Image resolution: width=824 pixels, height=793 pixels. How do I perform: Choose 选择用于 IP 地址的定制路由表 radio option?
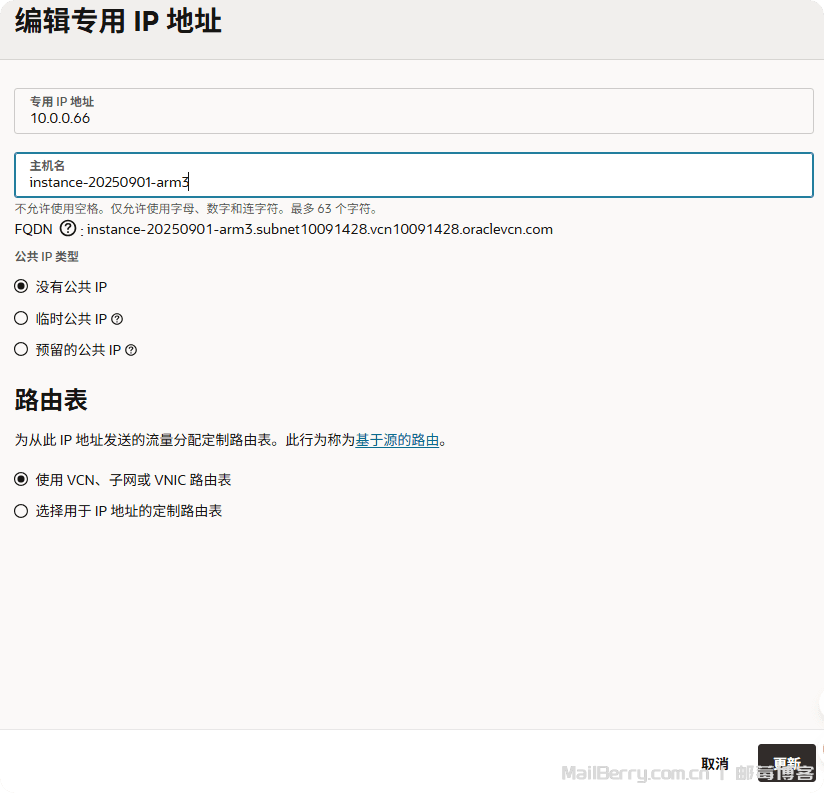[21, 511]
